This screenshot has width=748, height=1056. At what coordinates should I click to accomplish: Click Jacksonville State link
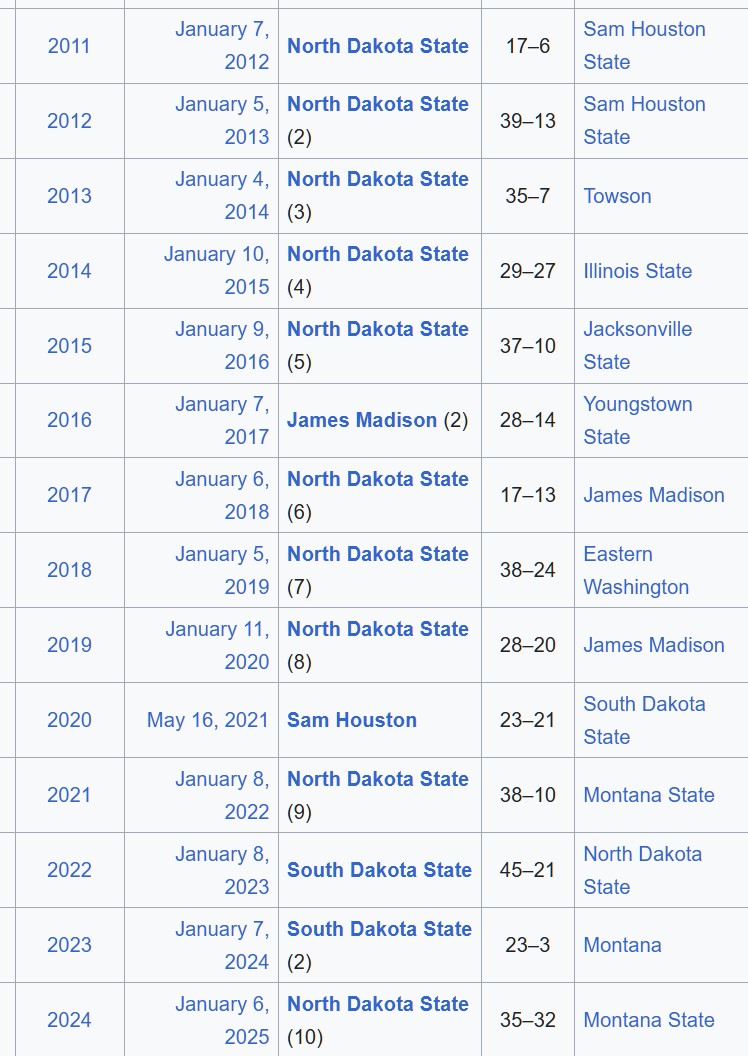[638, 345]
